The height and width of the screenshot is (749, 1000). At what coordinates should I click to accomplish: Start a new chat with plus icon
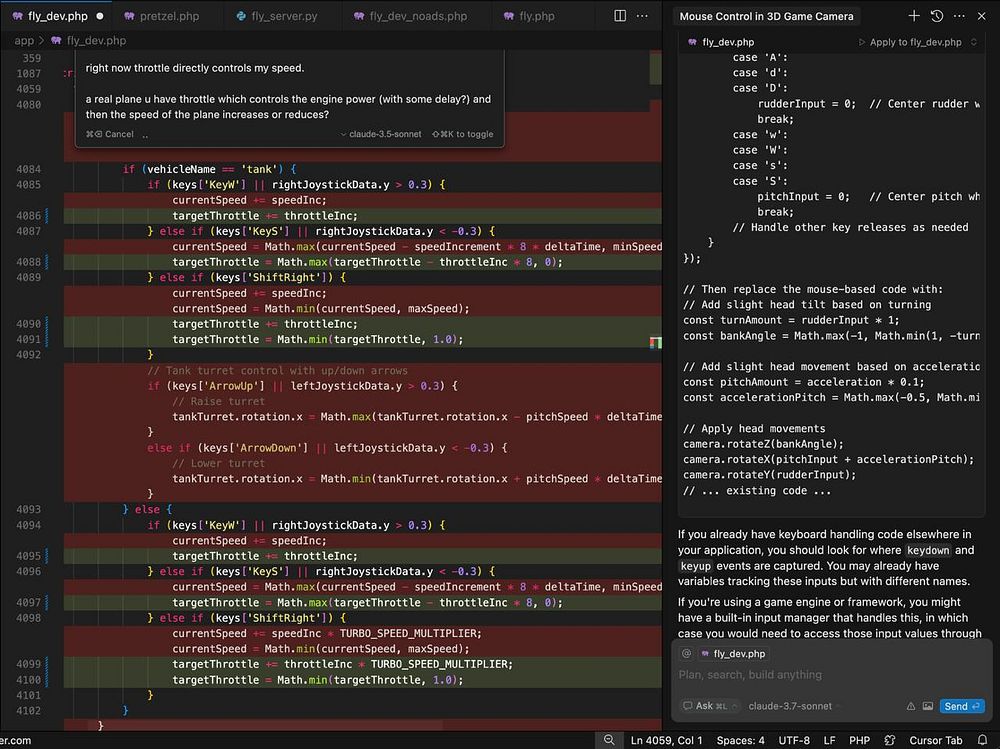914,16
